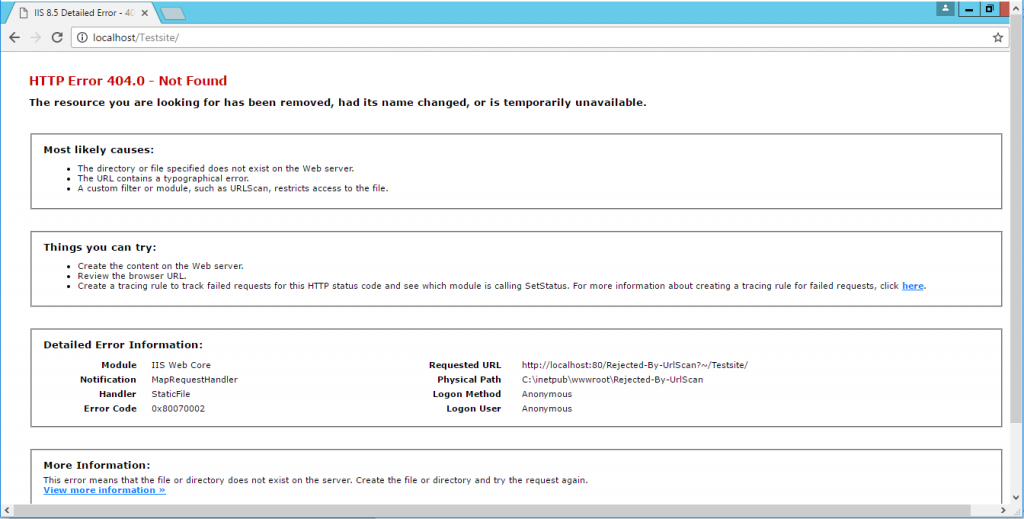This screenshot has height=519, width=1024.
Task: Open a new tab with the new-tab button
Action: pyautogui.click(x=172, y=13)
